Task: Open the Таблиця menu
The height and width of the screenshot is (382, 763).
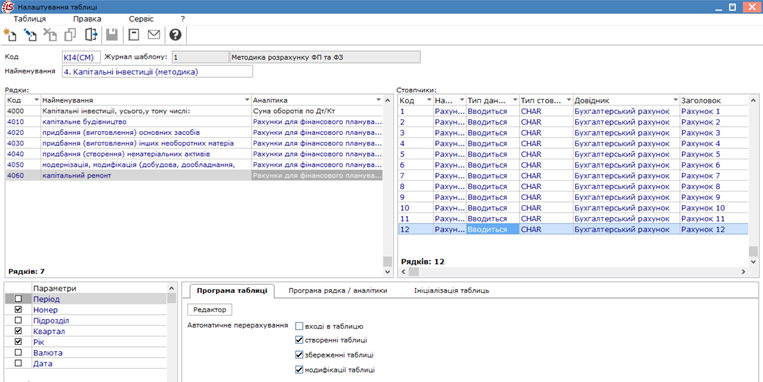Action: pos(30,19)
